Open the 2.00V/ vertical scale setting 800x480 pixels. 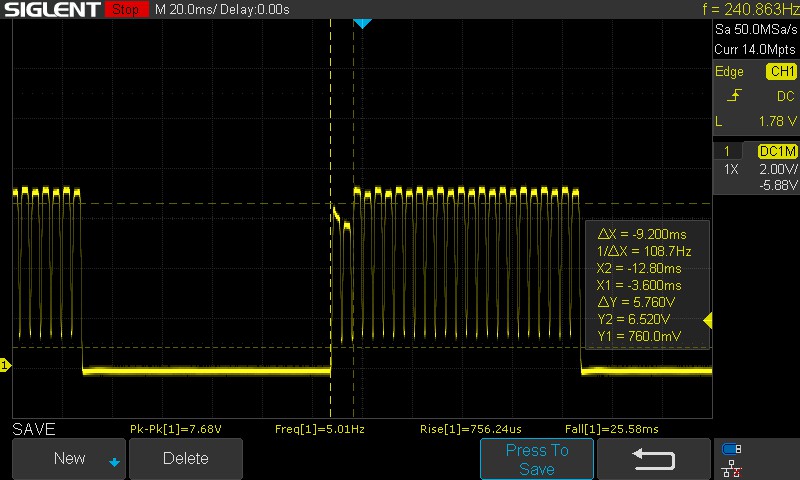click(x=776, y=170)
